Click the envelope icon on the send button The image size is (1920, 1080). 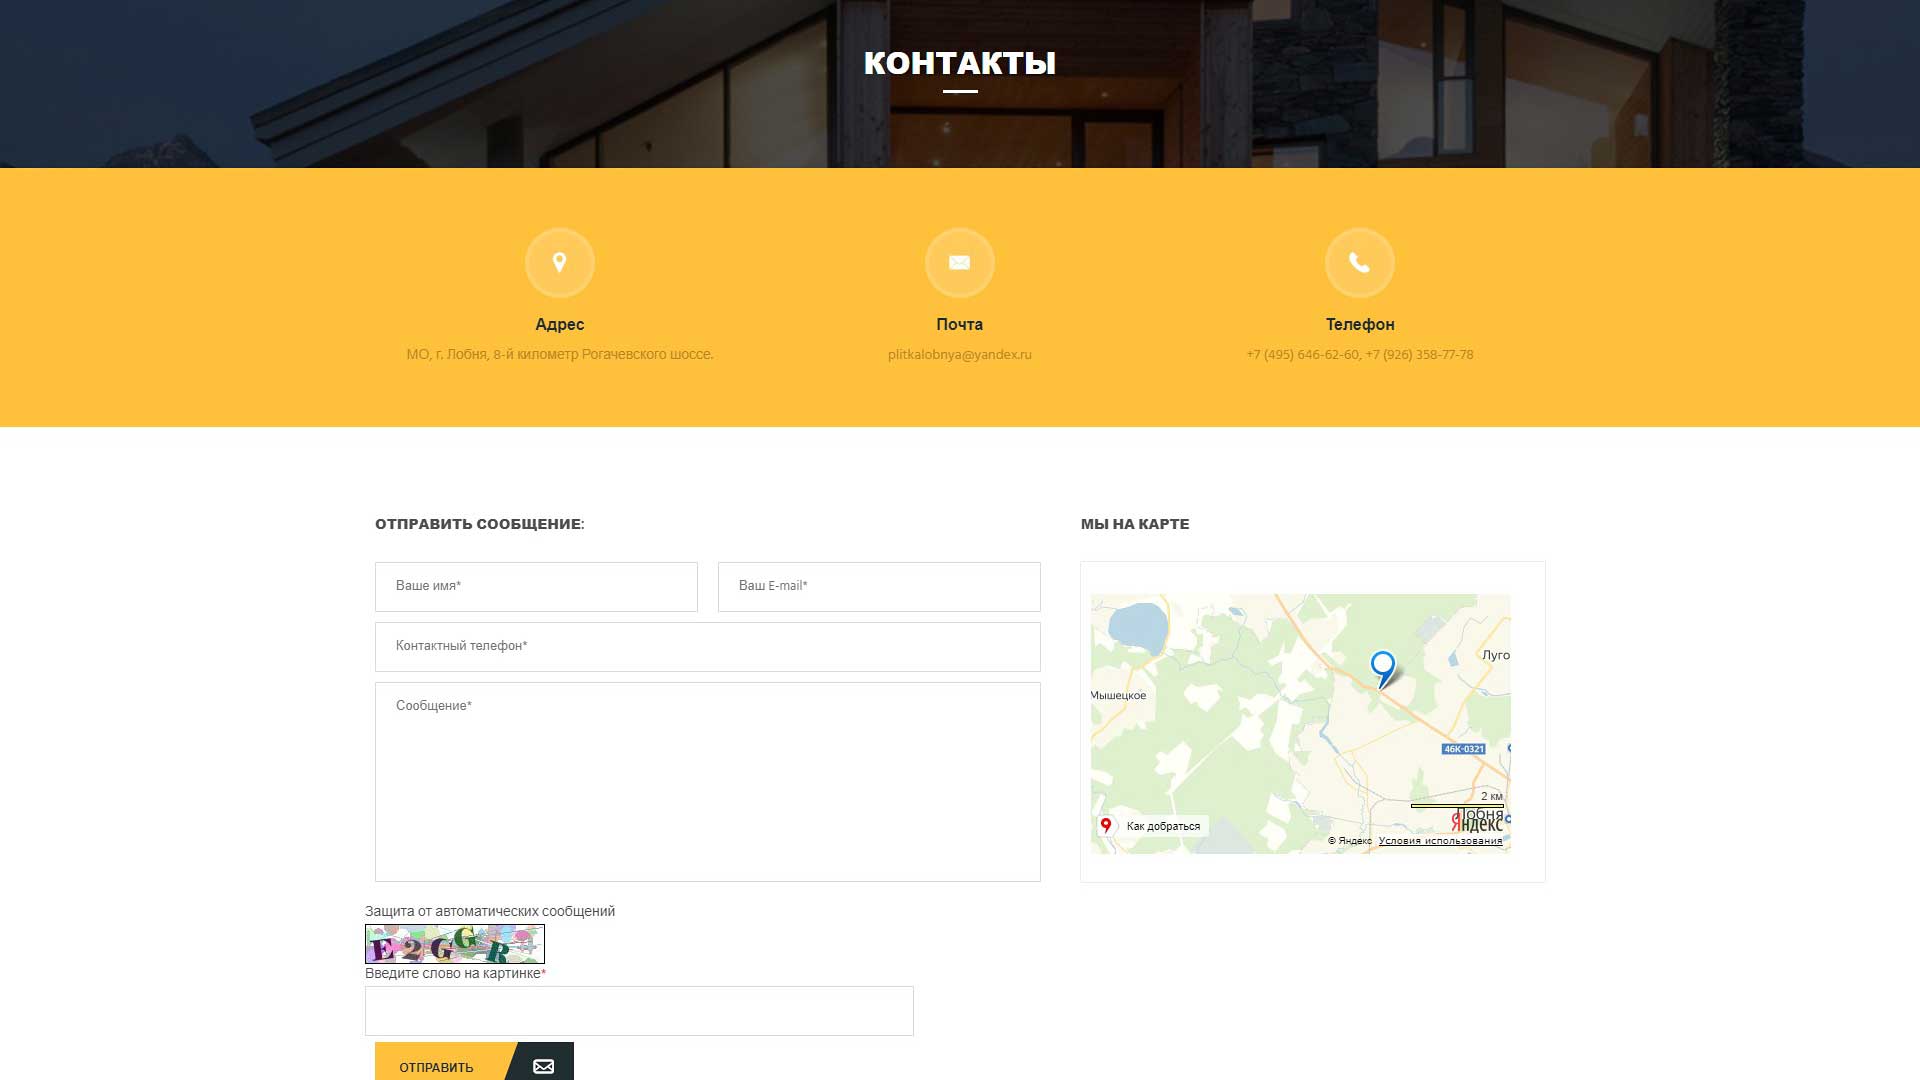click(x=543, y=1066)
